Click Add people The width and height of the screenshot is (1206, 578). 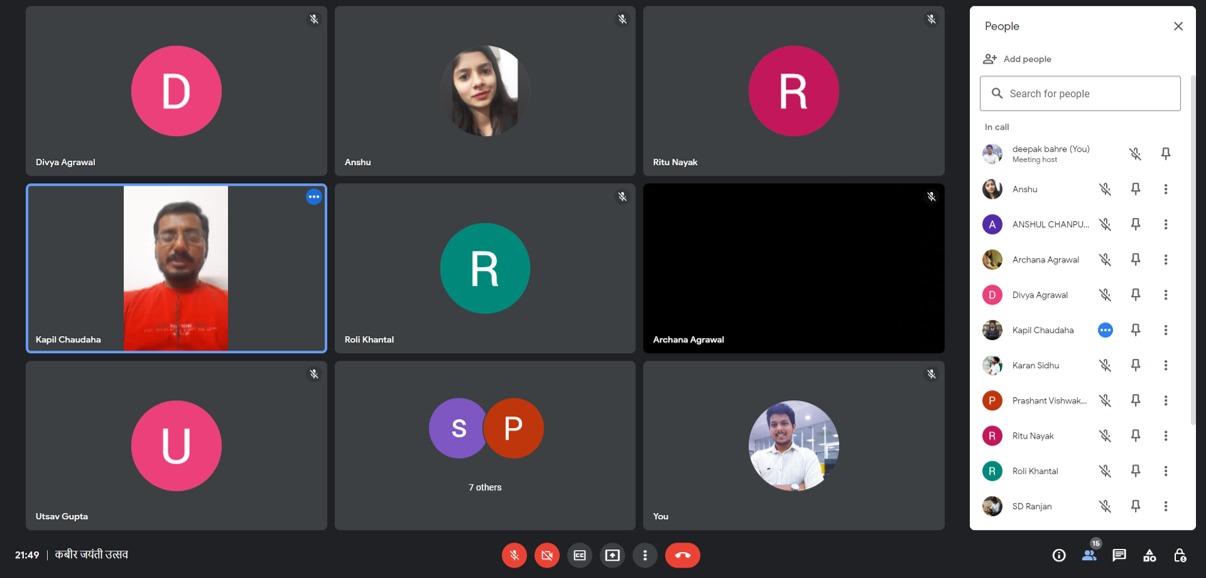[1018, 59]
